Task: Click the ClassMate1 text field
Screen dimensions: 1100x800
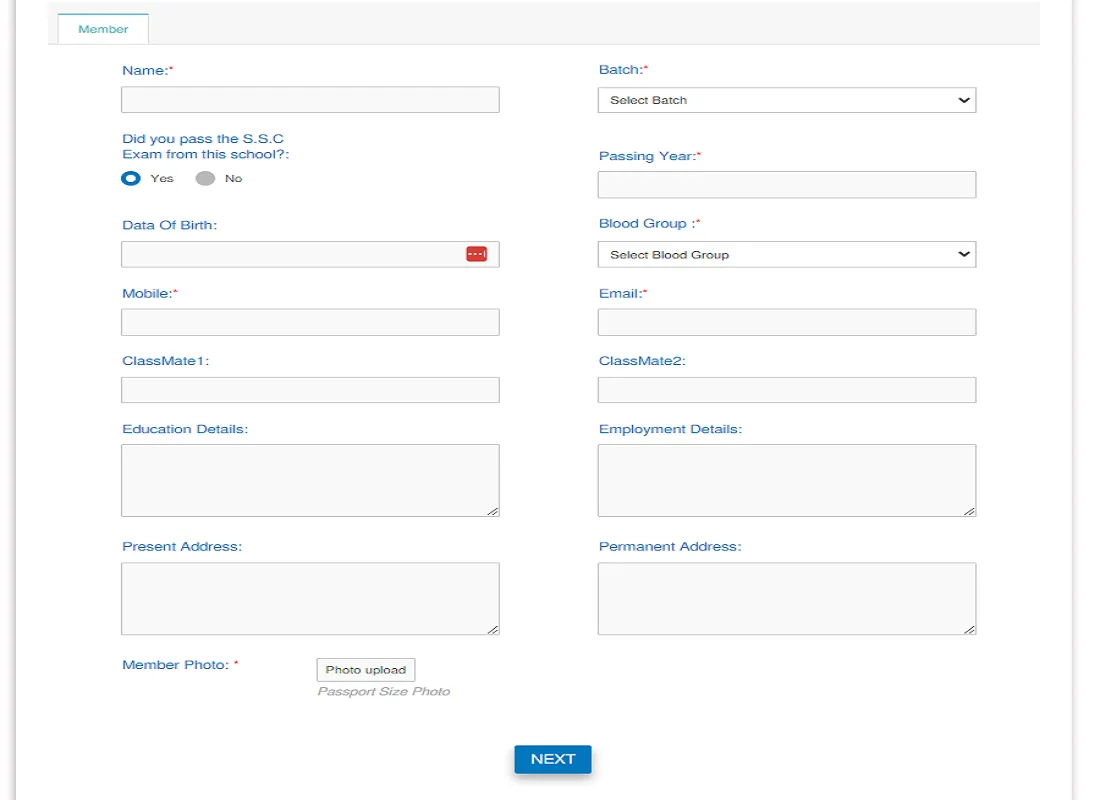Action: (310, 390)
